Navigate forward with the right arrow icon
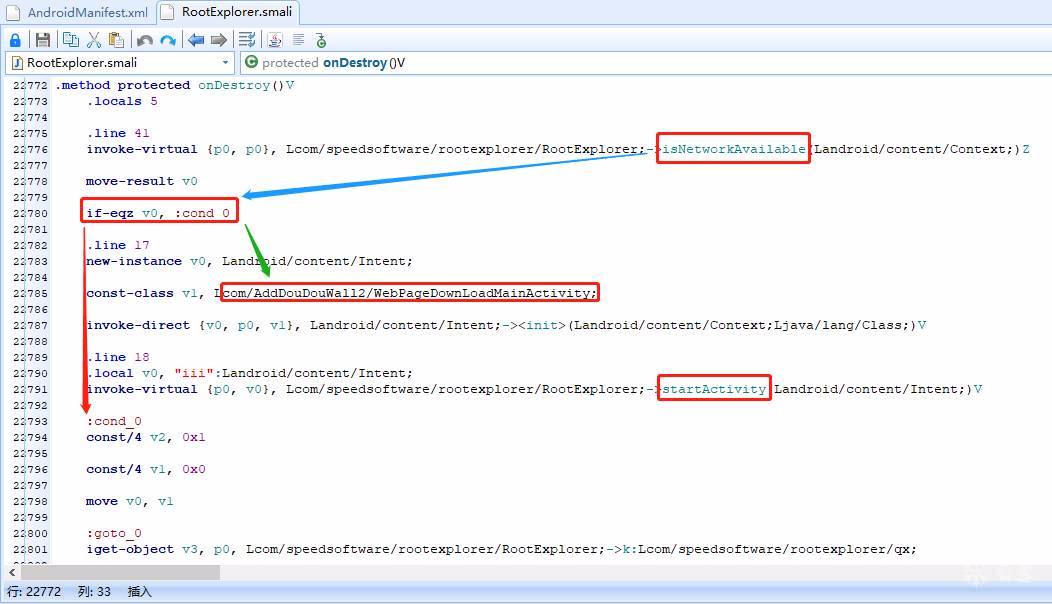 click(x=218, y=40)
